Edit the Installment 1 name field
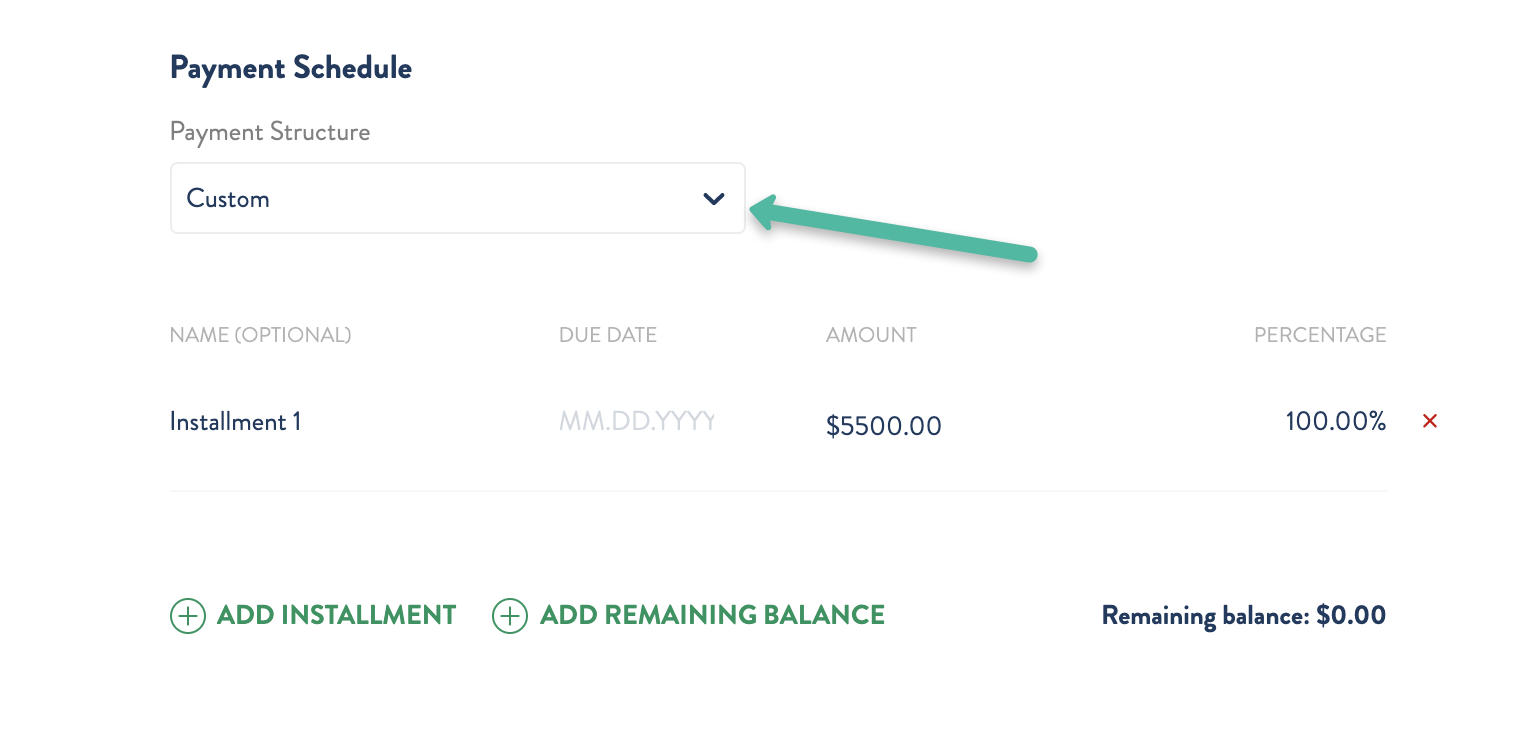This screenshot has height=746, width=1538. (x=236, y=422)
